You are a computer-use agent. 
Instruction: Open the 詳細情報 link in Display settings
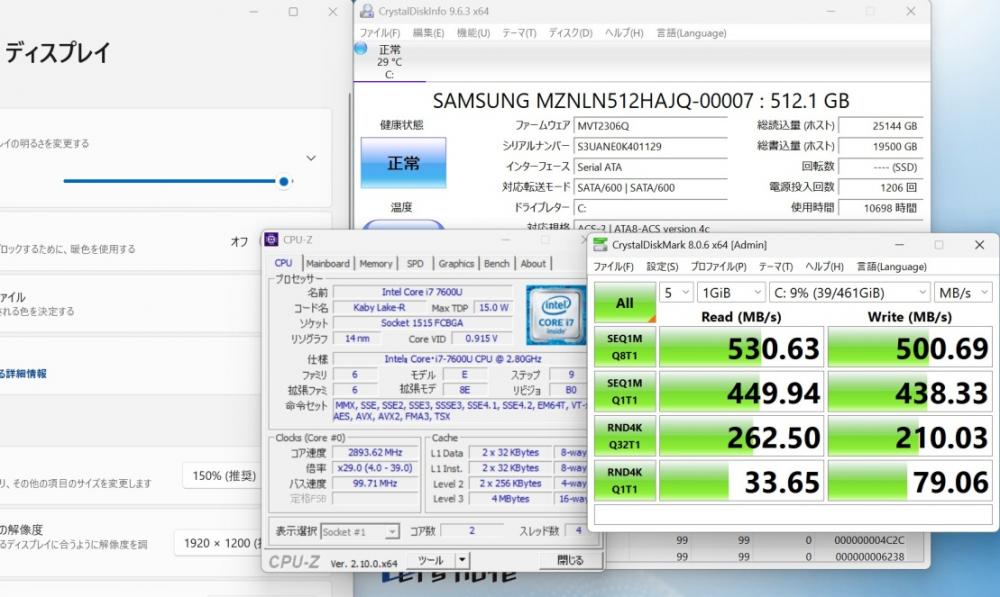pos(24,374)
